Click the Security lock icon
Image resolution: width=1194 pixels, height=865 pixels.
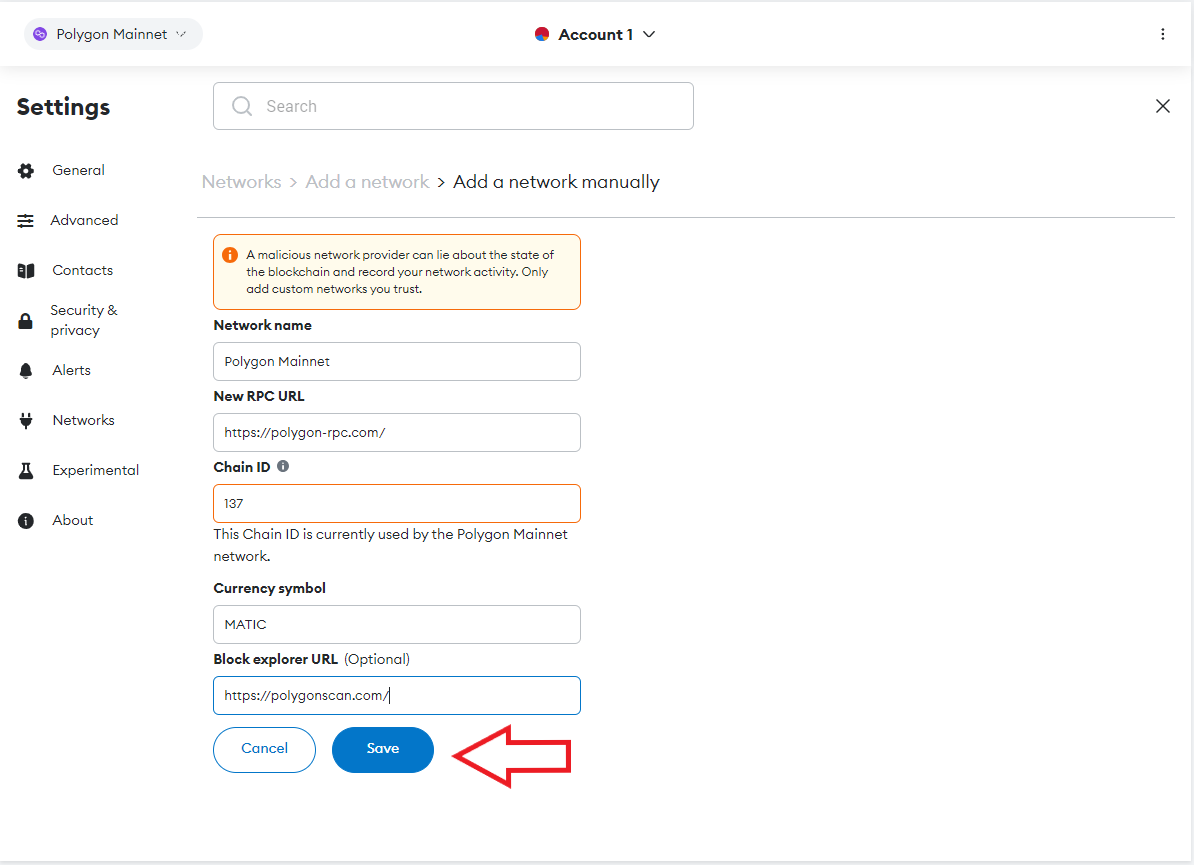click(x=26, y=321)
